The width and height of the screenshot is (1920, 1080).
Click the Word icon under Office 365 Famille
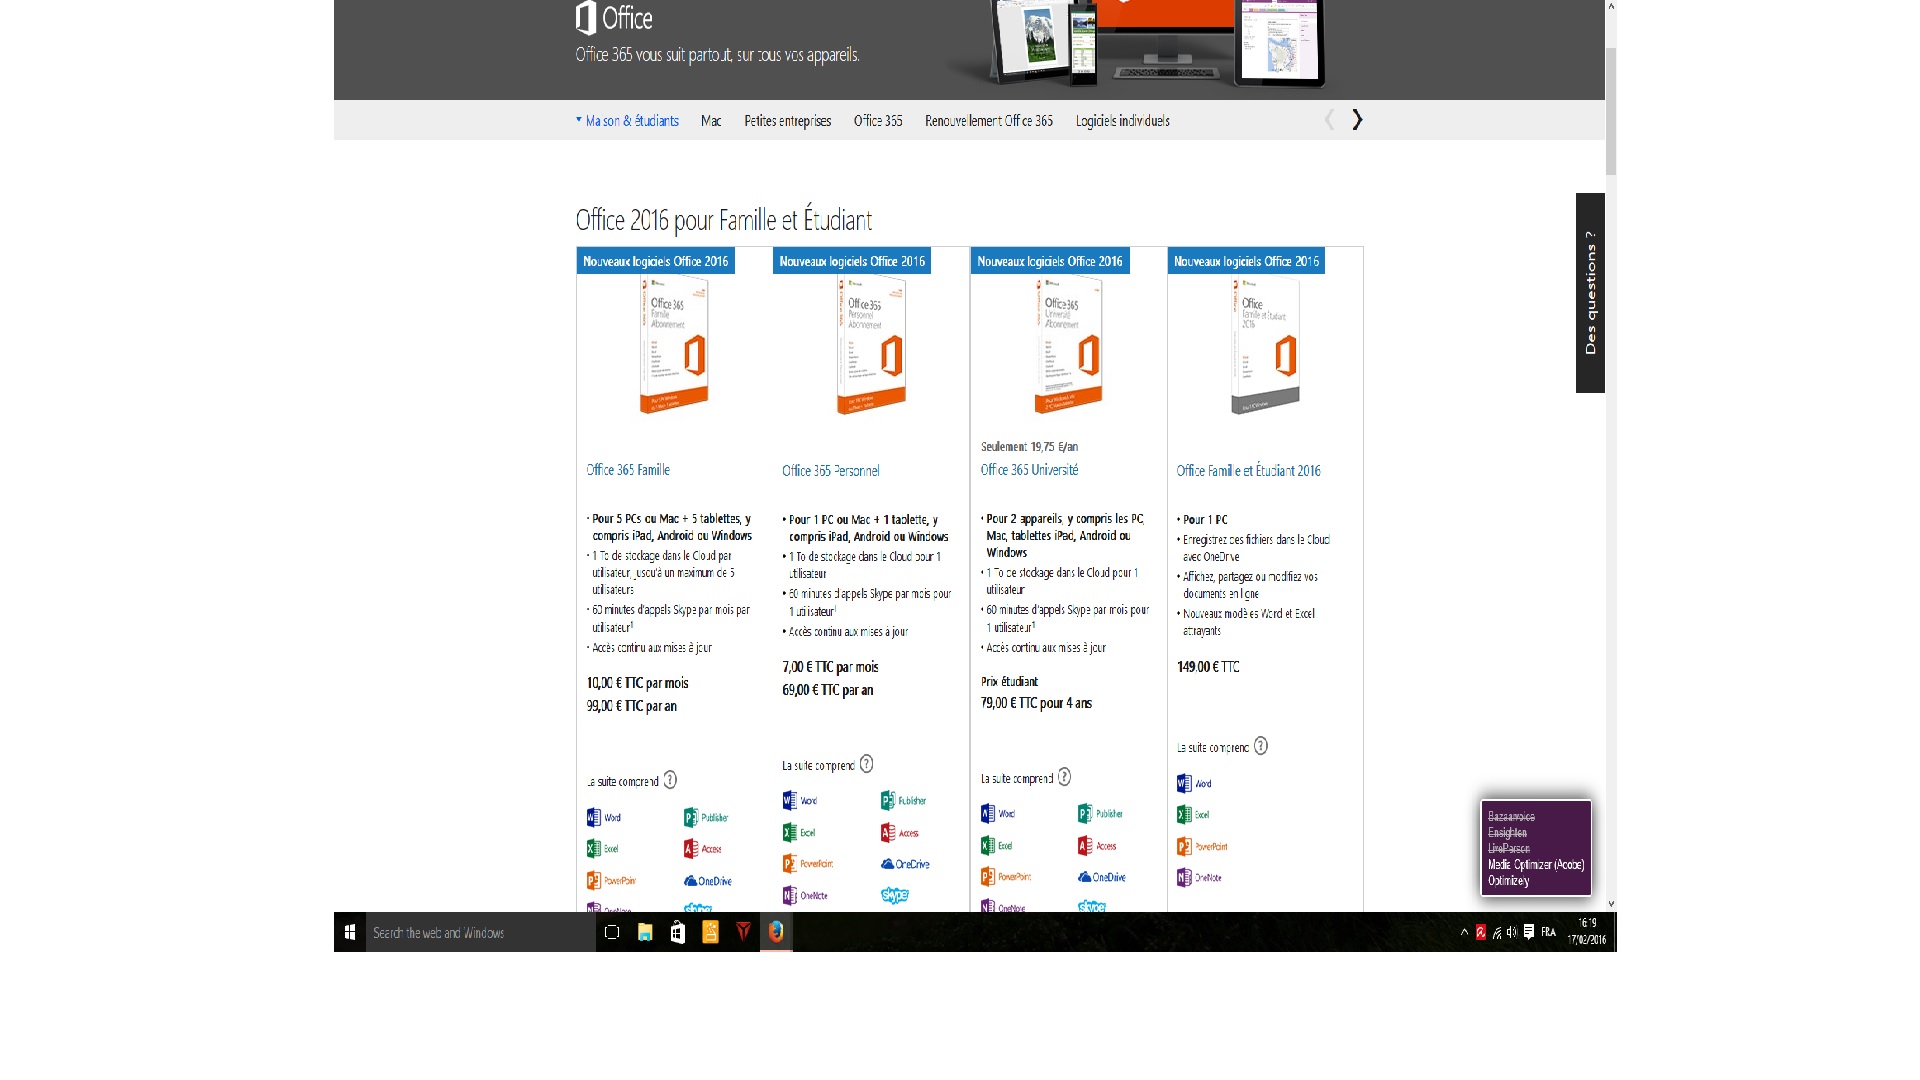click(594, 817)
